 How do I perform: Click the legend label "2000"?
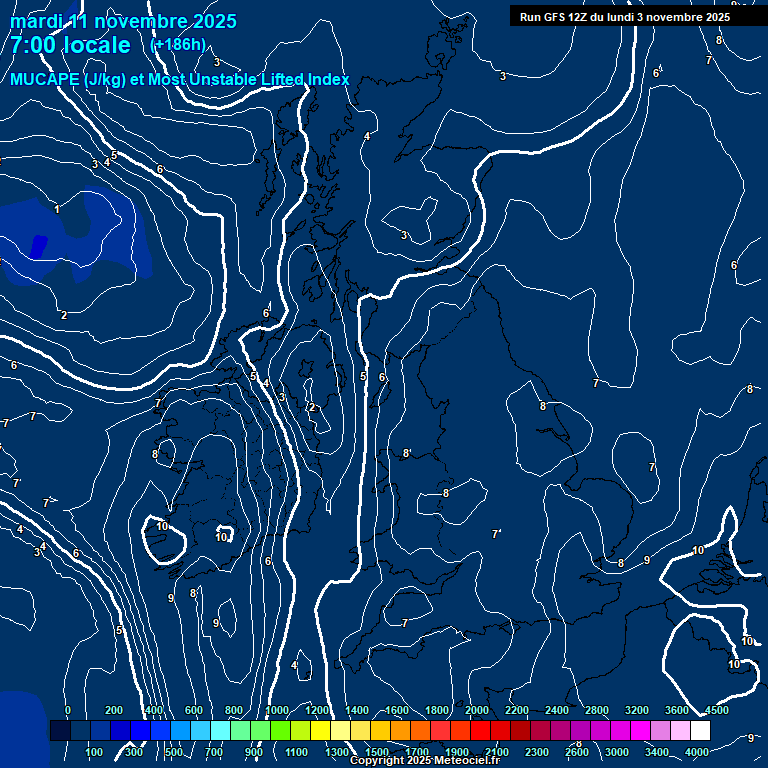[x=477, y=710]
